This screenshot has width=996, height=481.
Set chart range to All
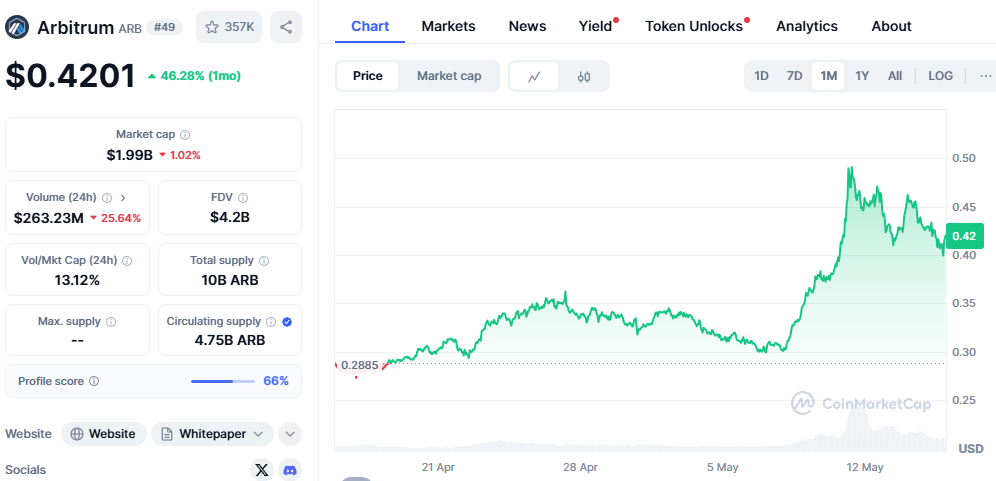click(x=895, y=76)
